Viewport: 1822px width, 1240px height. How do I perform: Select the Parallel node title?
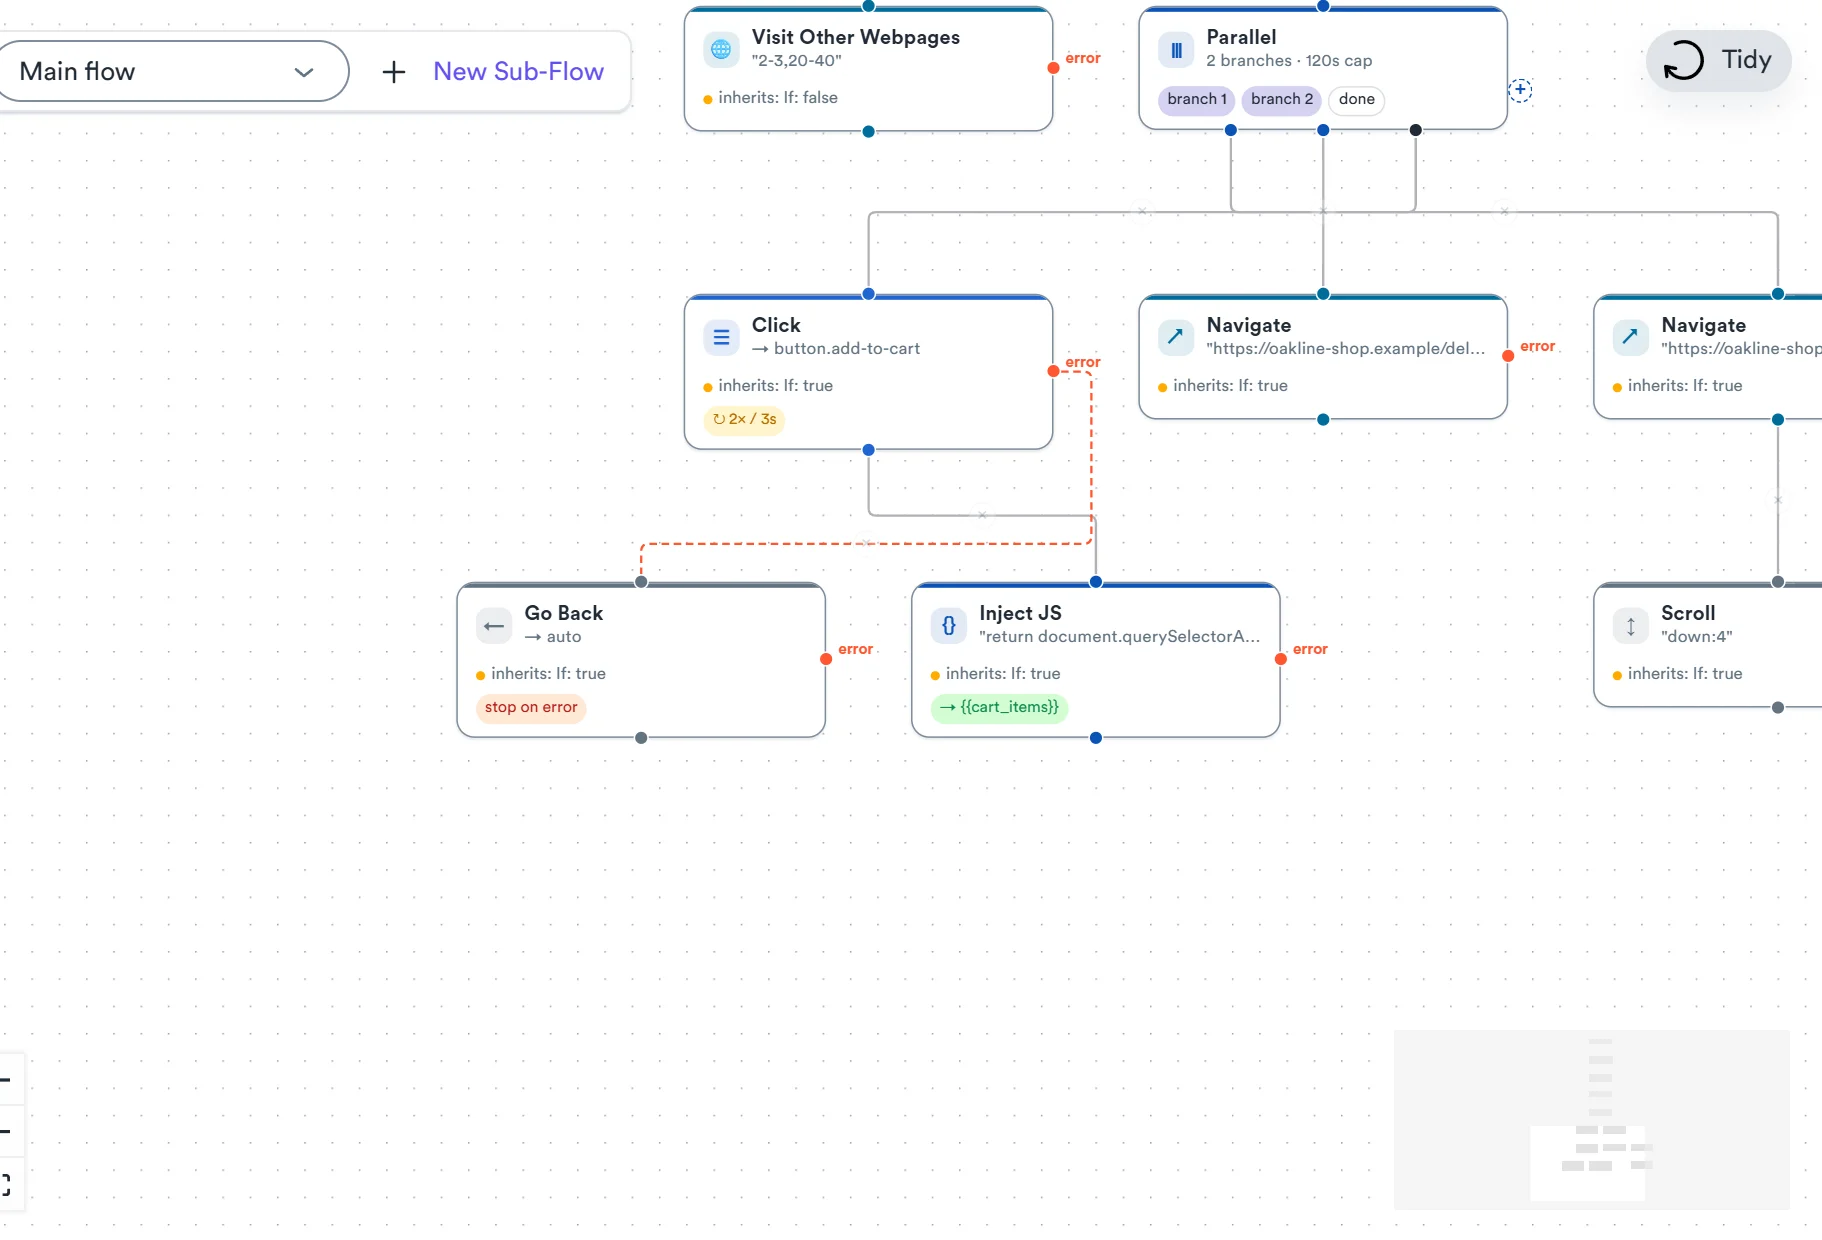(x=1241, y=37)
